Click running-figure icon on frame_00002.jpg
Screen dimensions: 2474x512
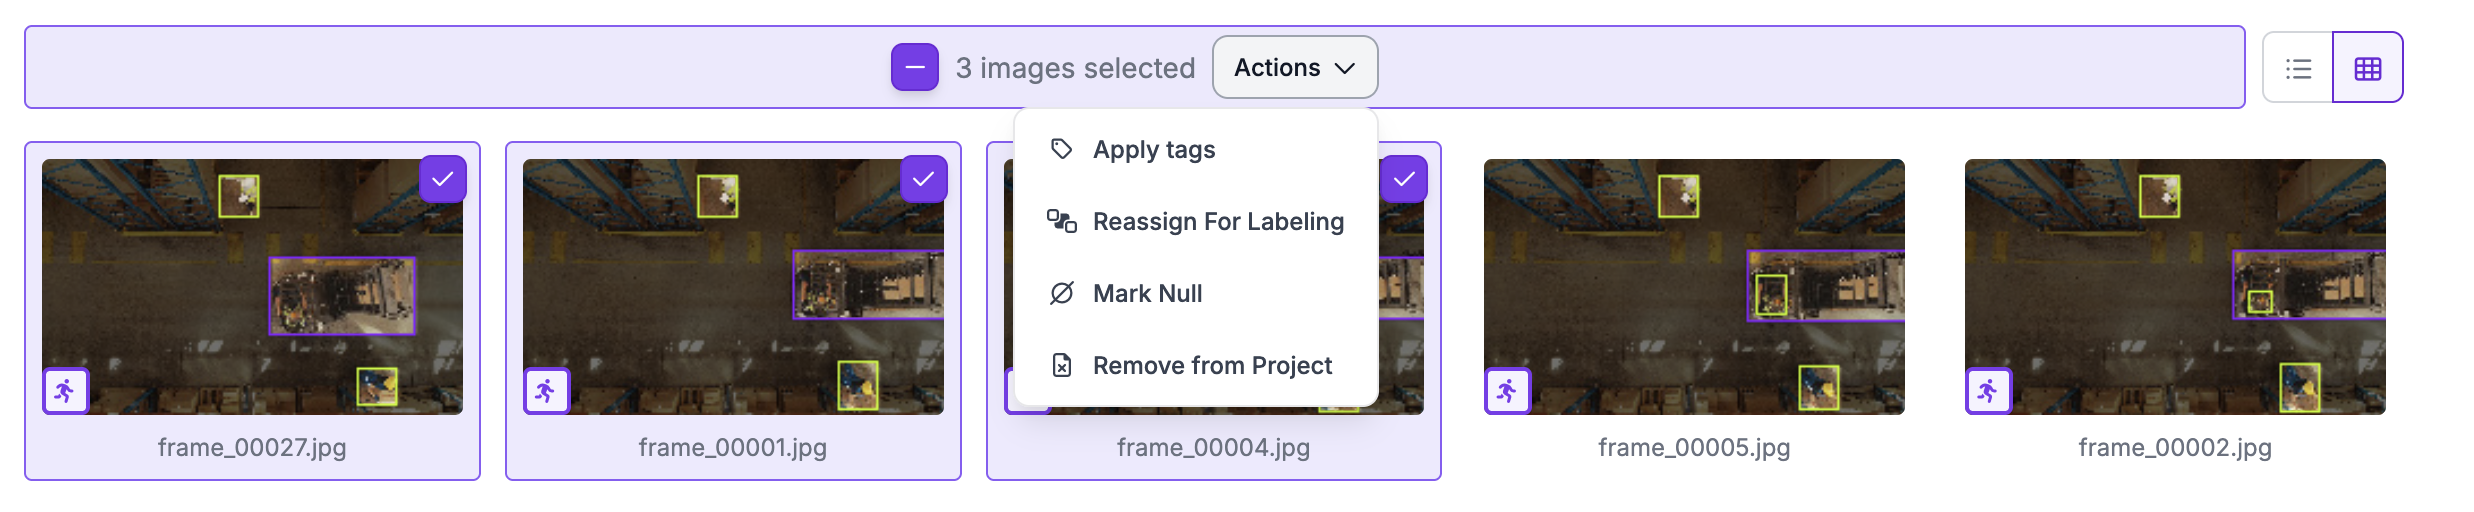[1988, 391]
